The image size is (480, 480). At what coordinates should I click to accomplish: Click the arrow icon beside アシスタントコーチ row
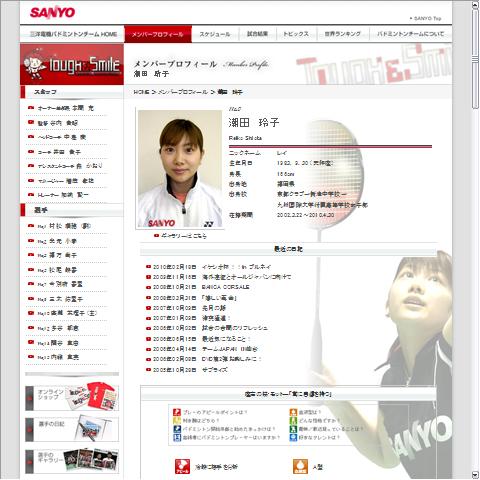click(31, 166)
